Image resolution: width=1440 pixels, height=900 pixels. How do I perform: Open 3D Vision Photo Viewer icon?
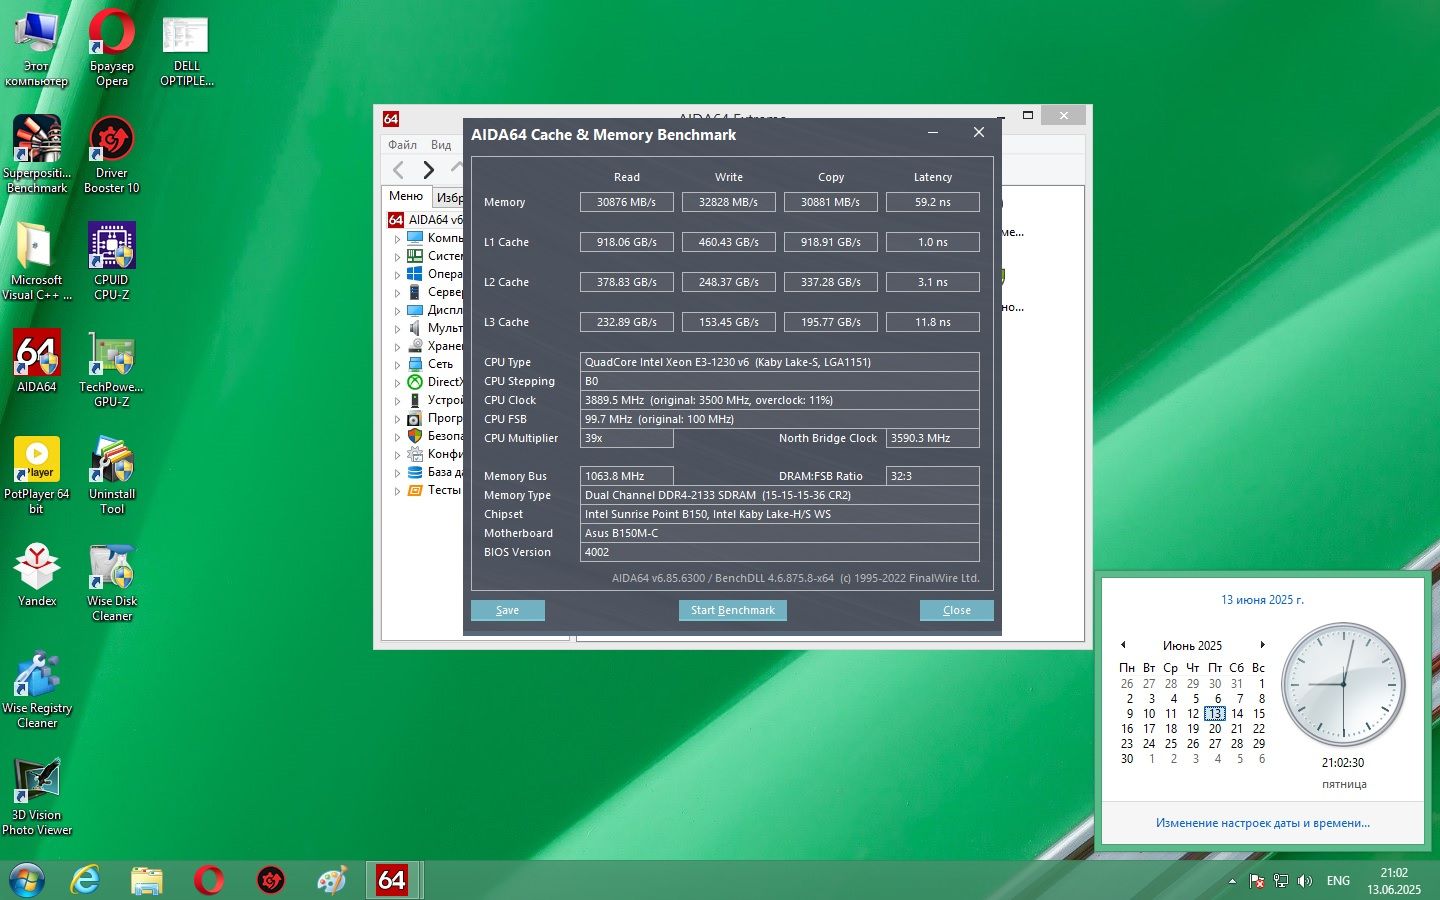(37, 795)
